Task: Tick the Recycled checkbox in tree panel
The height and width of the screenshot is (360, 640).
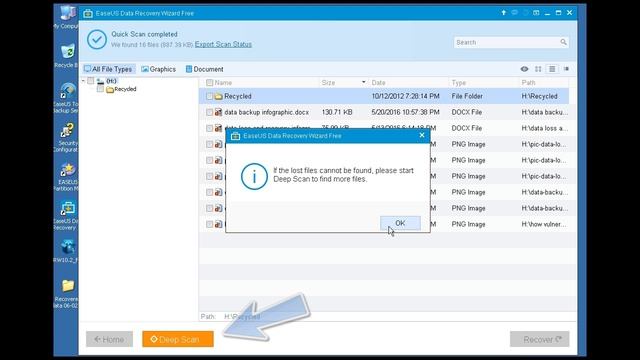Action: (x=100, y=89)
